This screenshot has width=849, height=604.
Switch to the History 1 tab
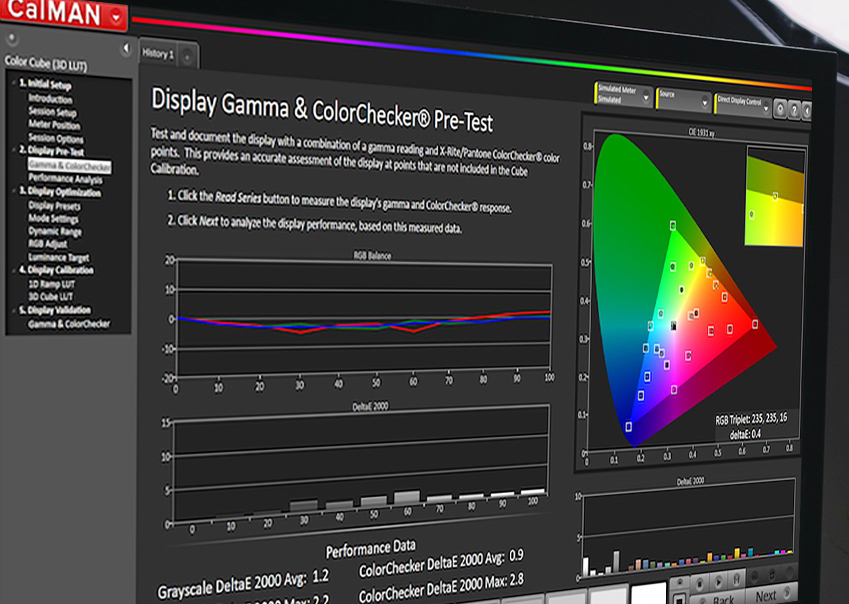point(158,54)
